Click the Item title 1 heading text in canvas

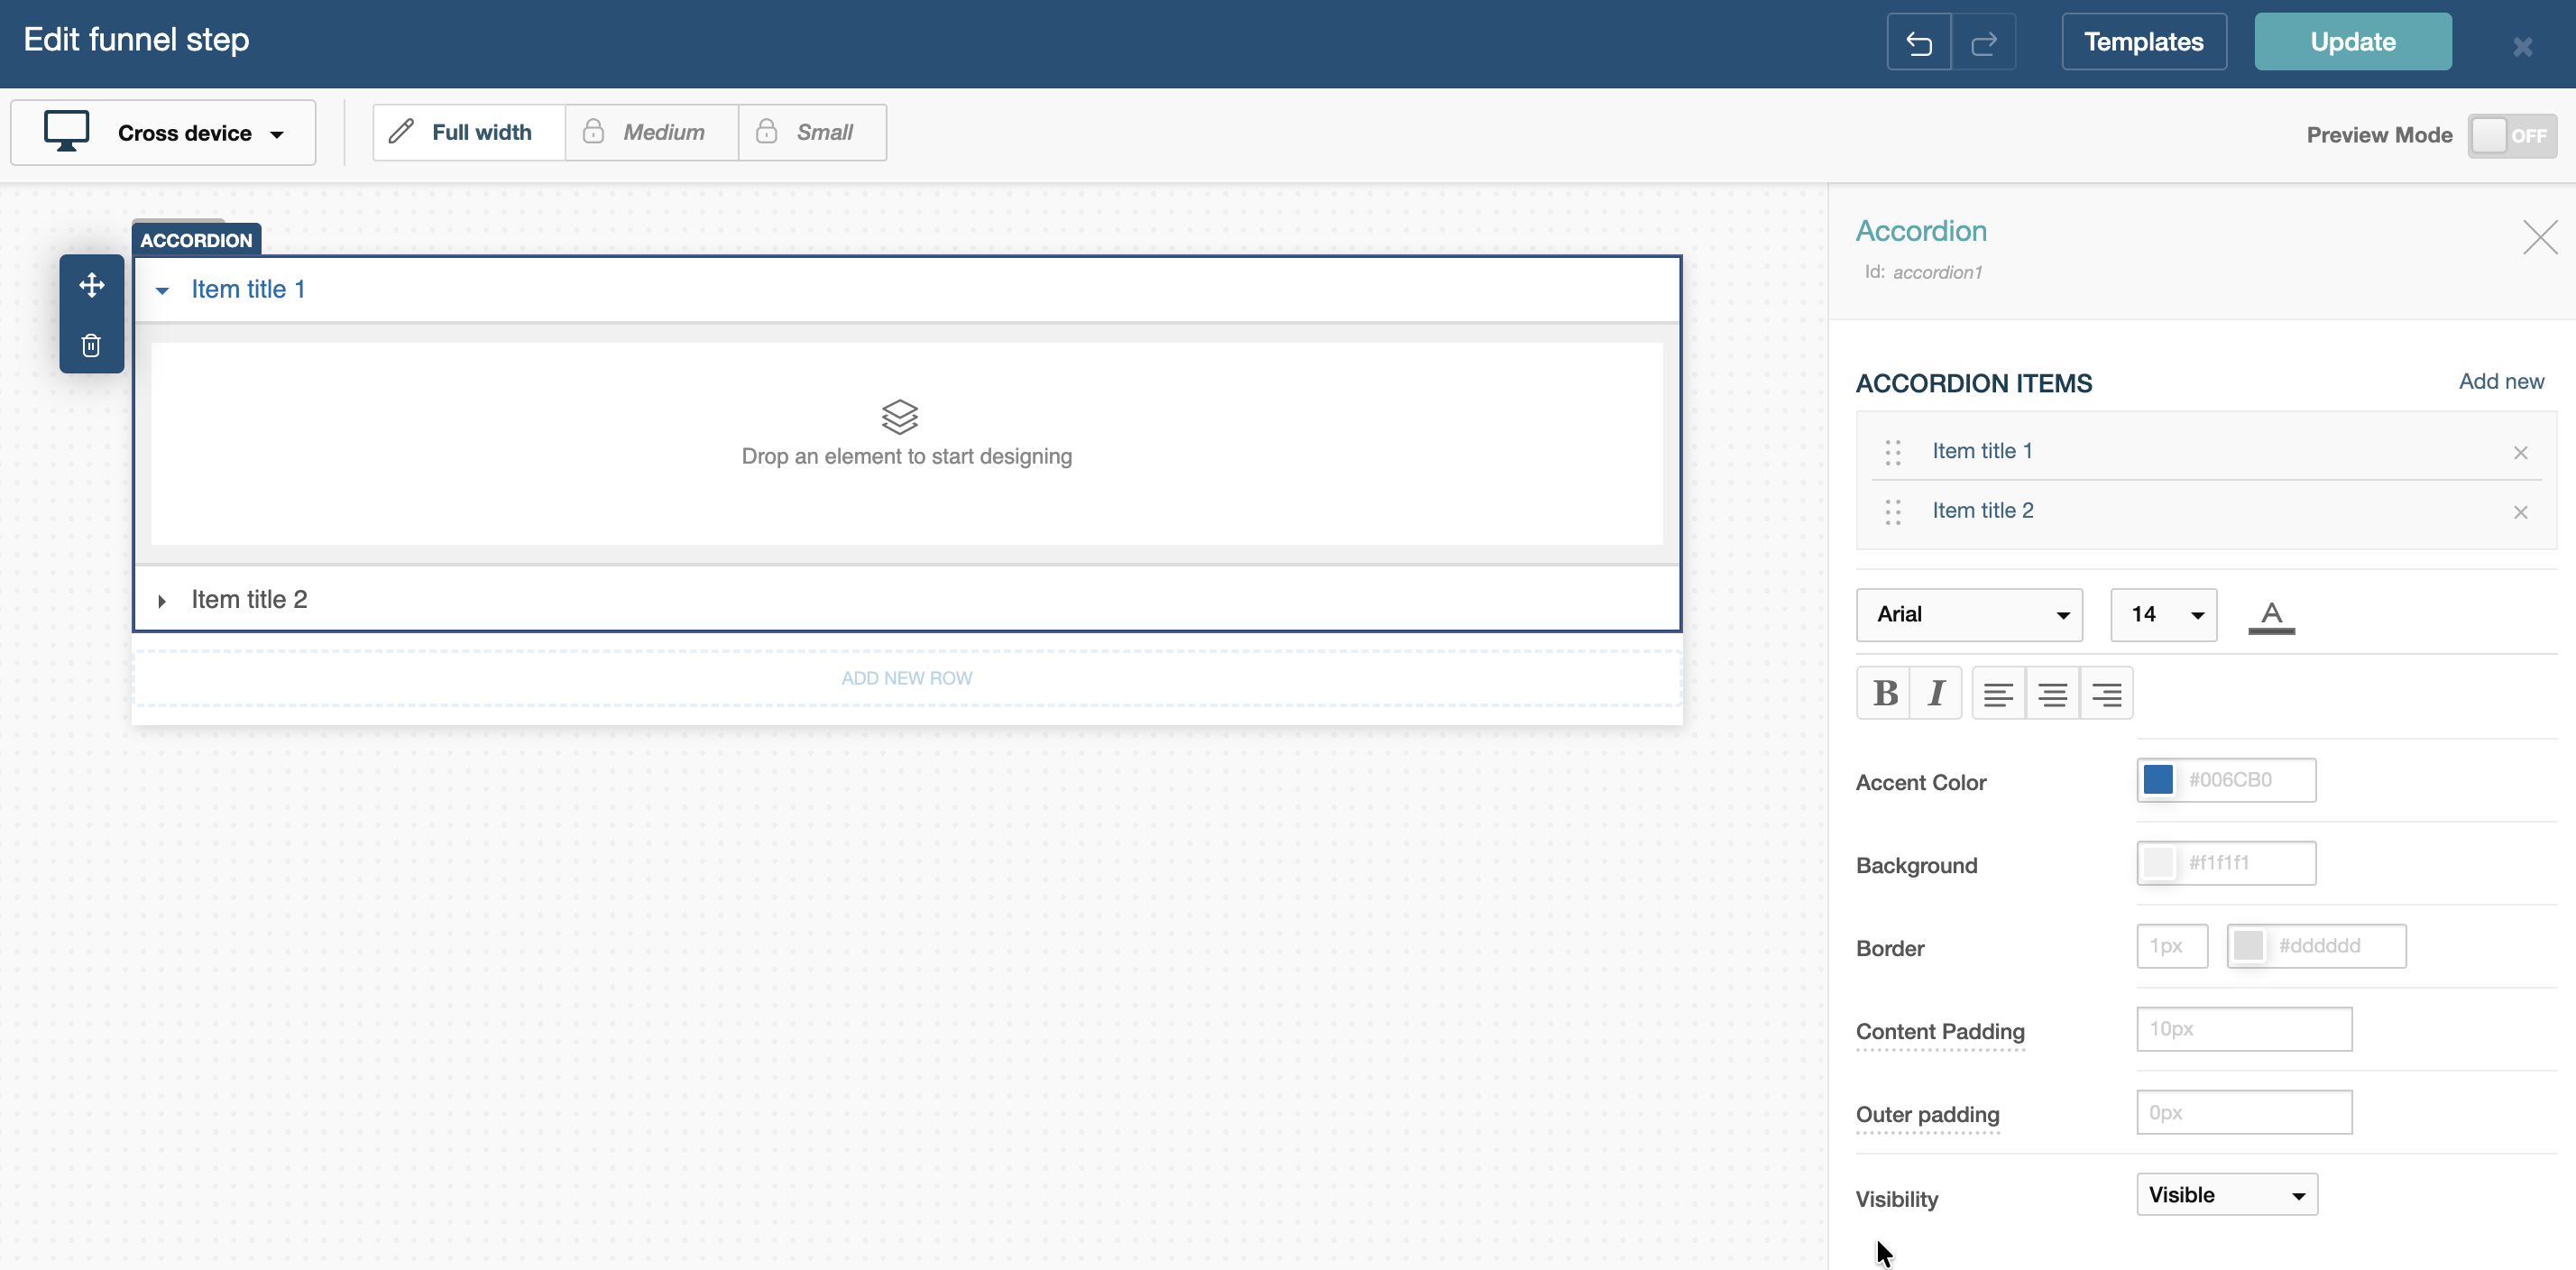click(248, 289)
